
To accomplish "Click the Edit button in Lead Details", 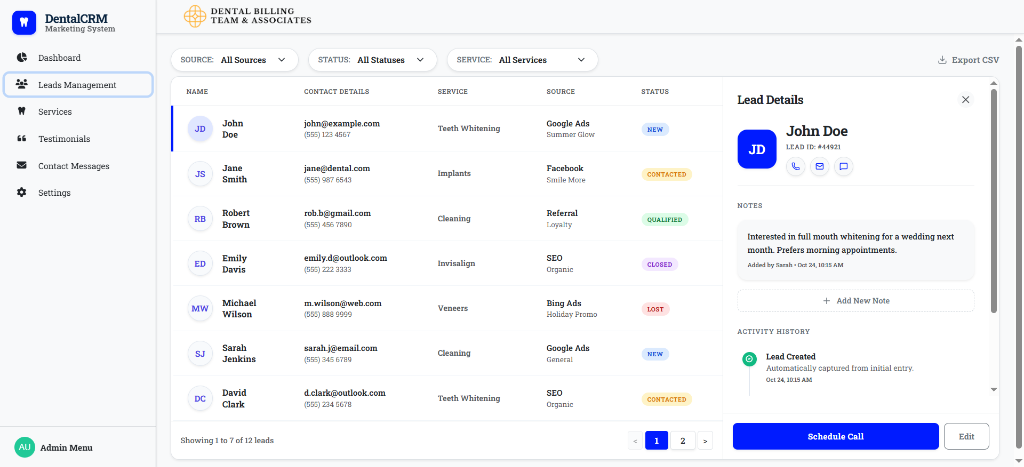I will pyautogui.click(x=967, y=436).
